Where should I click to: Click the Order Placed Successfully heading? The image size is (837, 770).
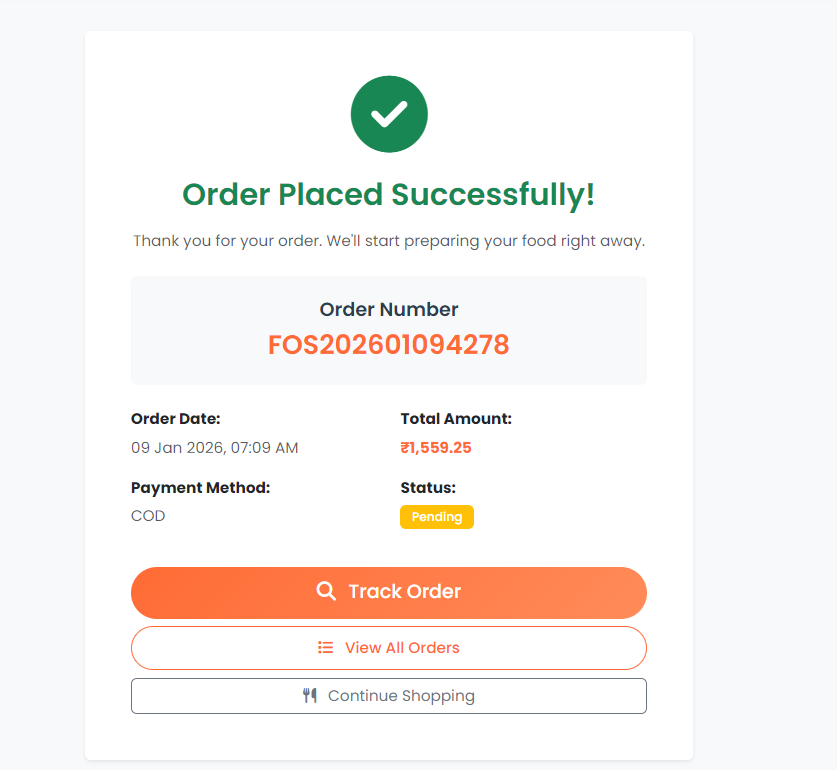click(388, 194)
